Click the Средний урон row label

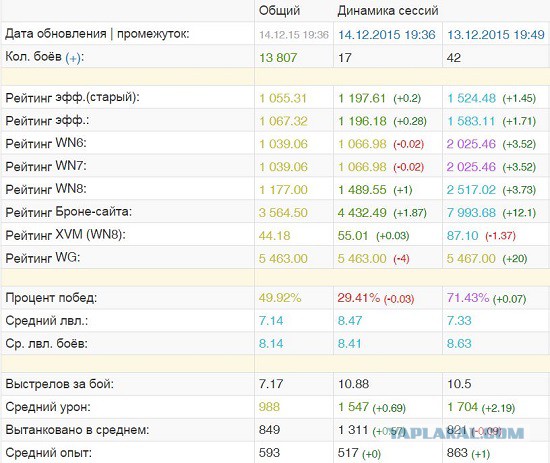48,407
